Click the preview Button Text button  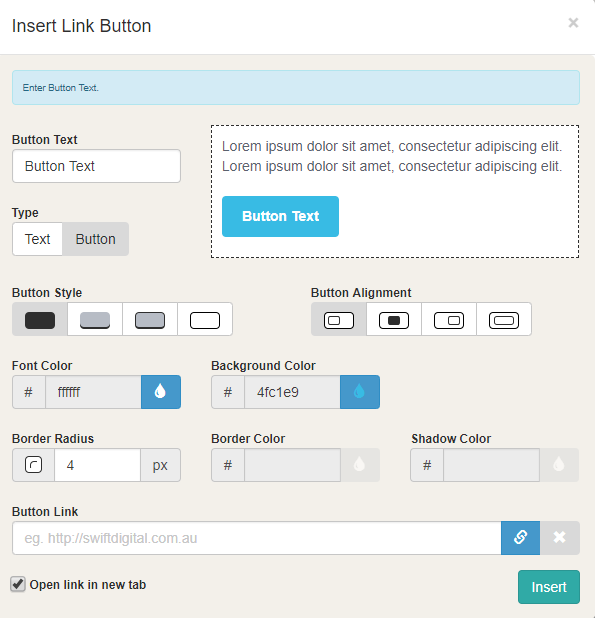click(x=280, y=216)
